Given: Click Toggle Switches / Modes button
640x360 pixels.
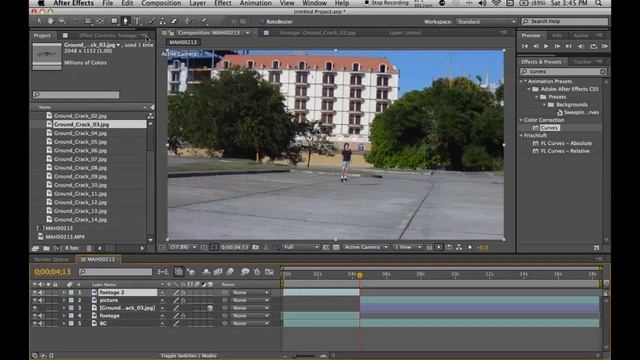Looking at the screenshot, I should pyautogui.click(x=189, y=356).
